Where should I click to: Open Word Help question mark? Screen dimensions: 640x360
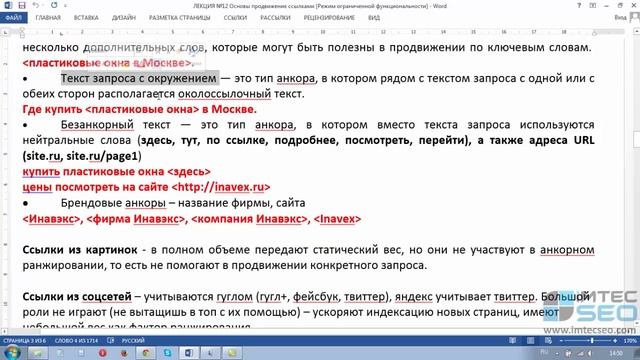click(579, 6)
